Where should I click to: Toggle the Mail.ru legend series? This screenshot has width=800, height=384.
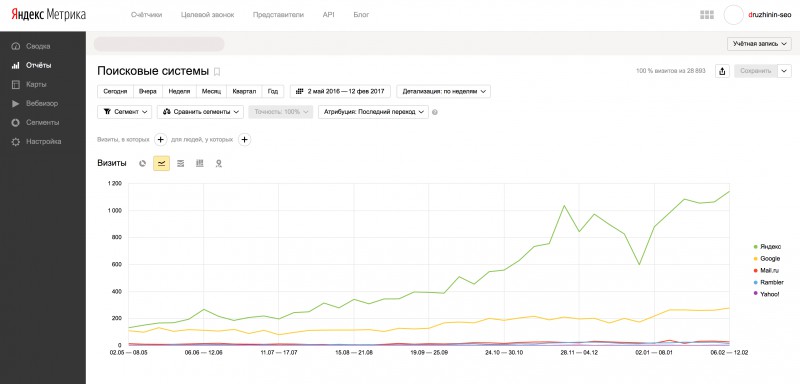(x=766, y=270)
